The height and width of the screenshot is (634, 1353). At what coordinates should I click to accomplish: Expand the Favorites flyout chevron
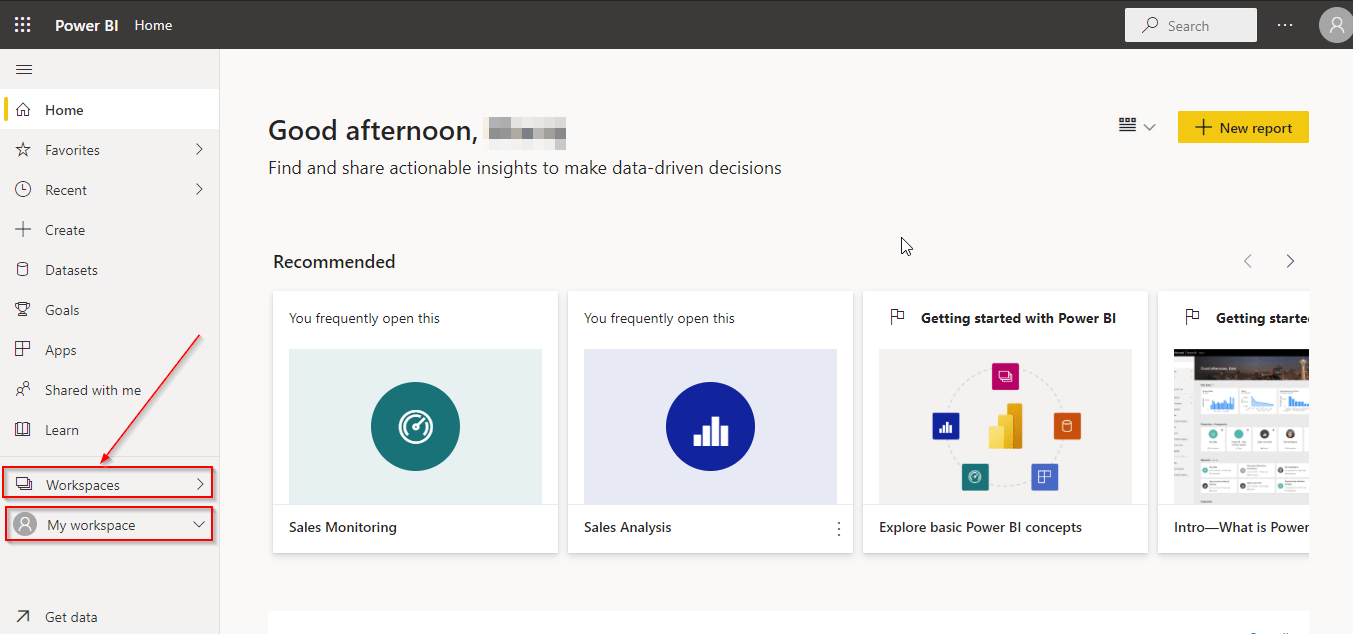pos(199,150)
